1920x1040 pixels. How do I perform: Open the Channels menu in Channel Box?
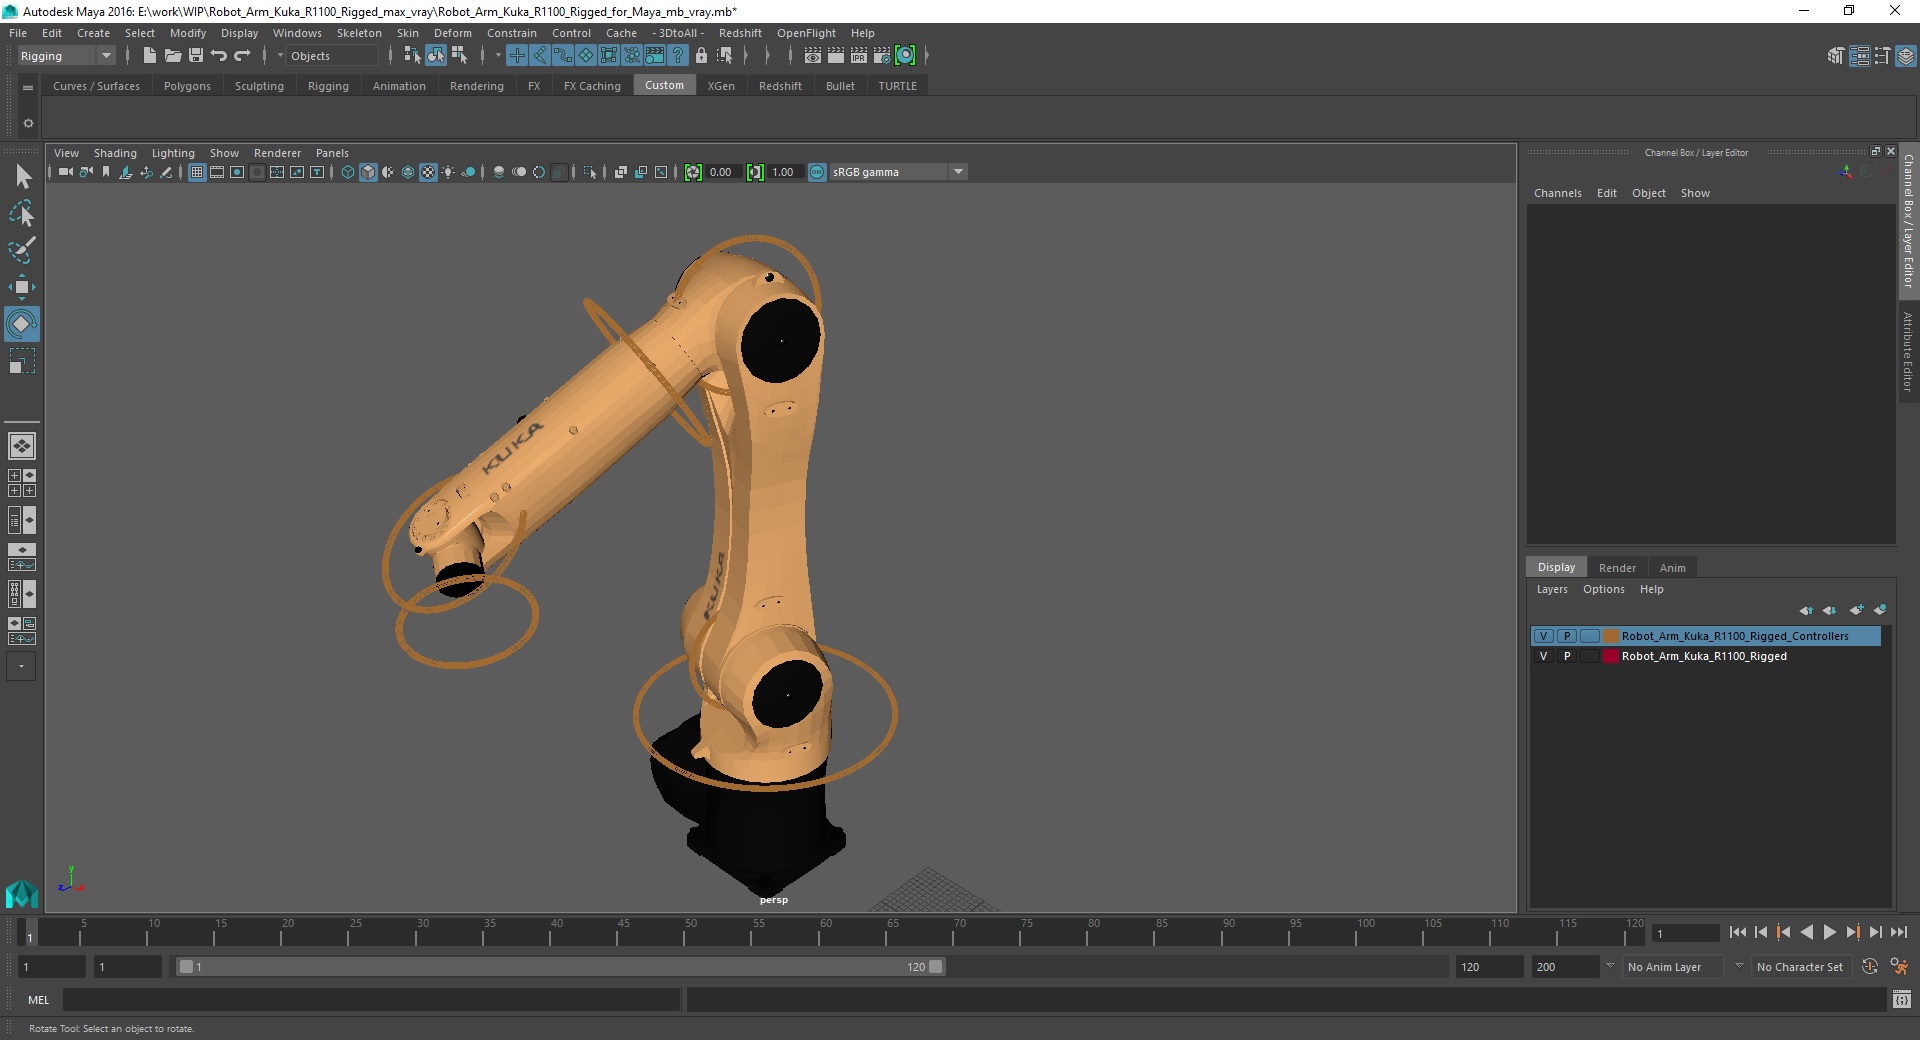coord(1557,193)
